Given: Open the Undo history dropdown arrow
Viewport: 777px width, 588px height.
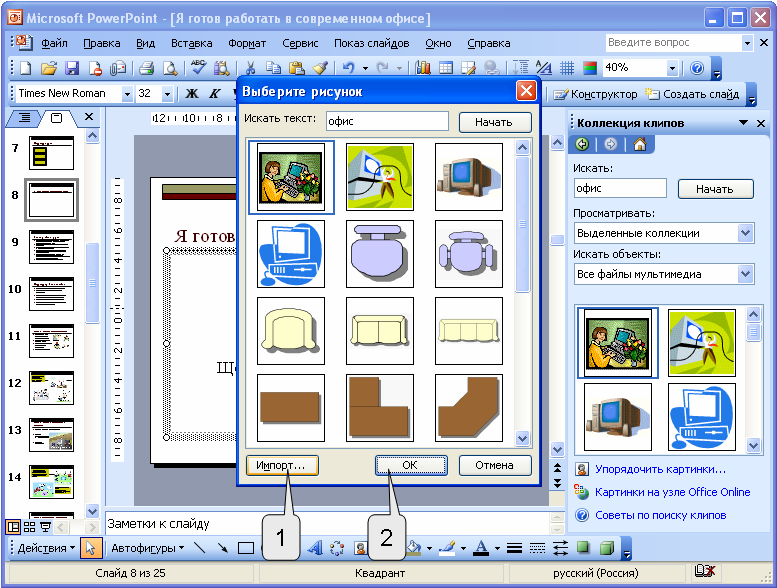Looking at the screenshot, I should 365,68.
